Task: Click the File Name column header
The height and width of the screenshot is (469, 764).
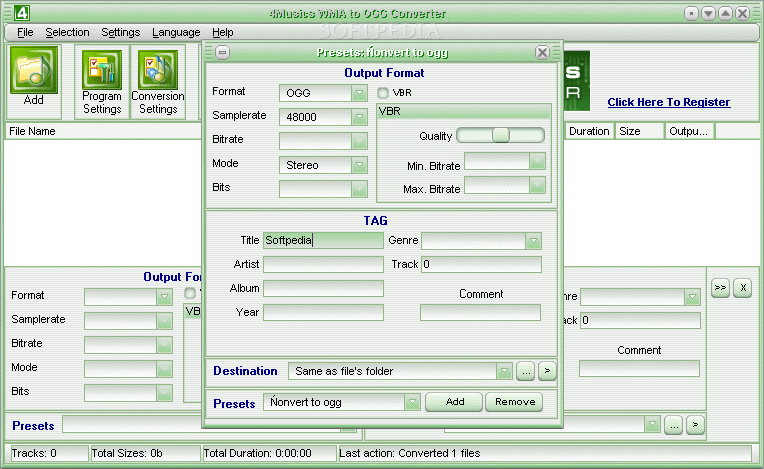Action: pyautogui.click(x=103, y=131)
